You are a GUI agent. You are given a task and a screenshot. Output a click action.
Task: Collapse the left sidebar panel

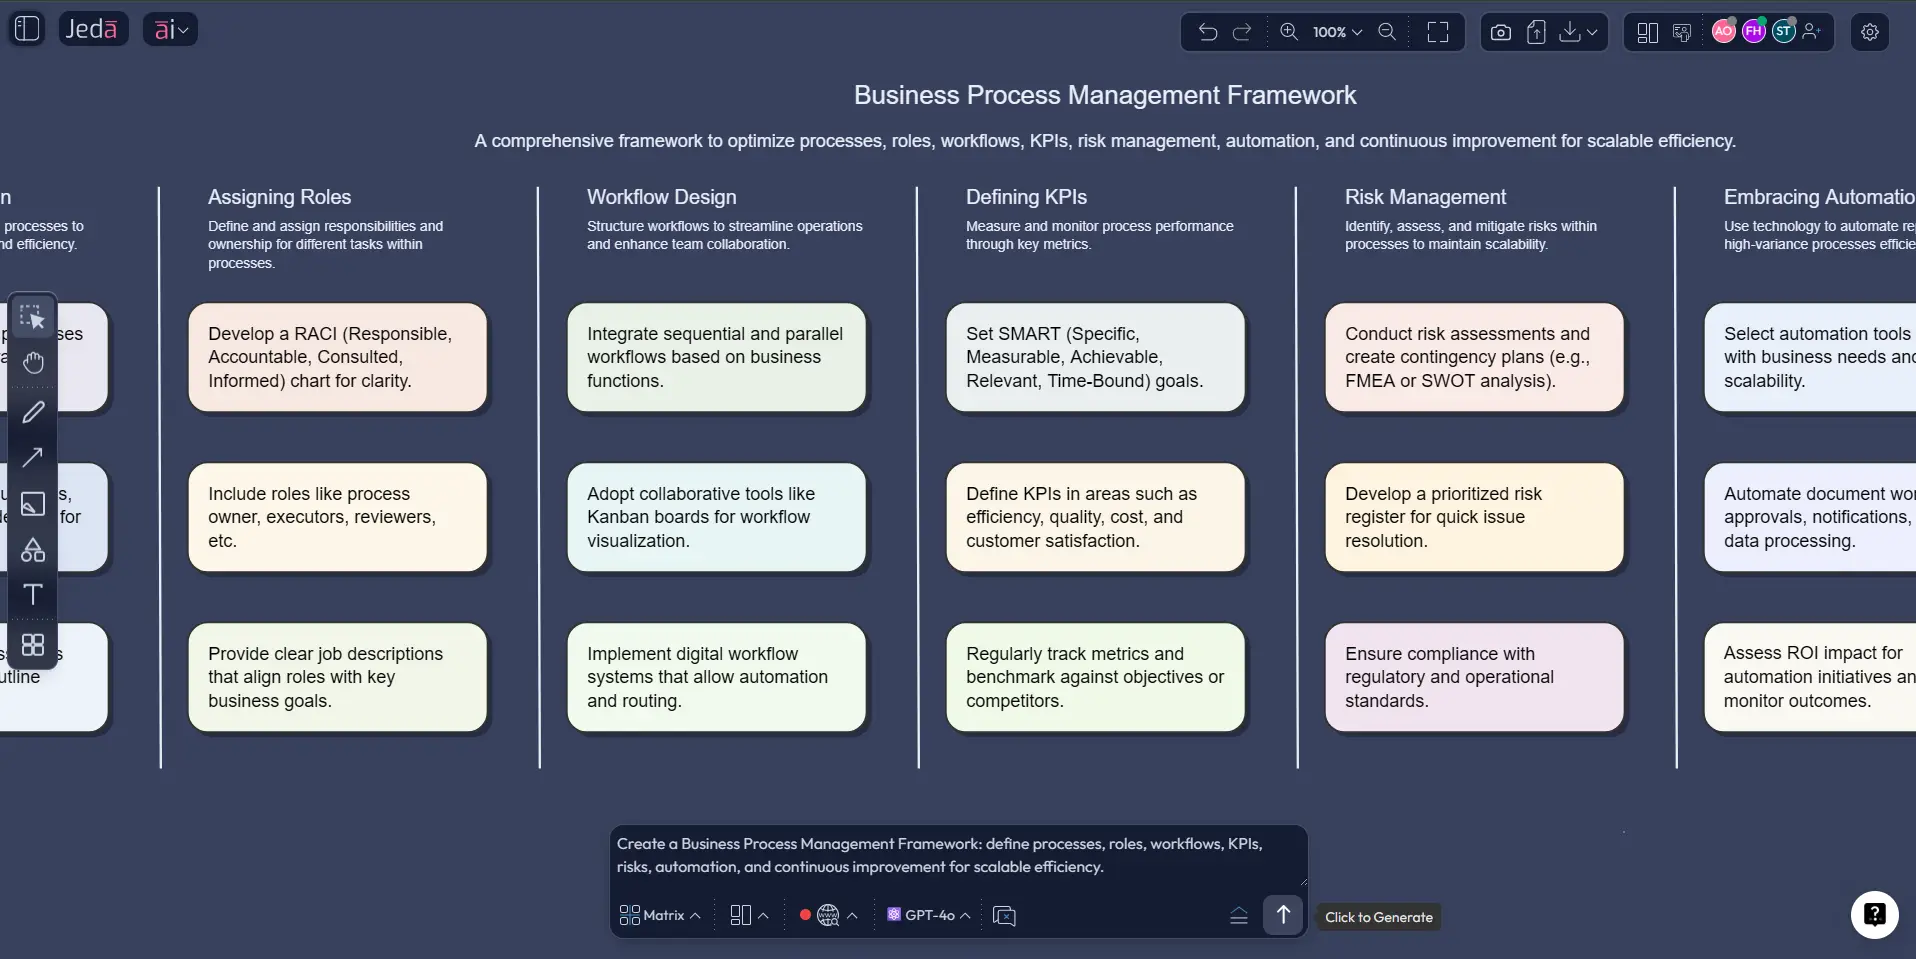coord(26,28)
